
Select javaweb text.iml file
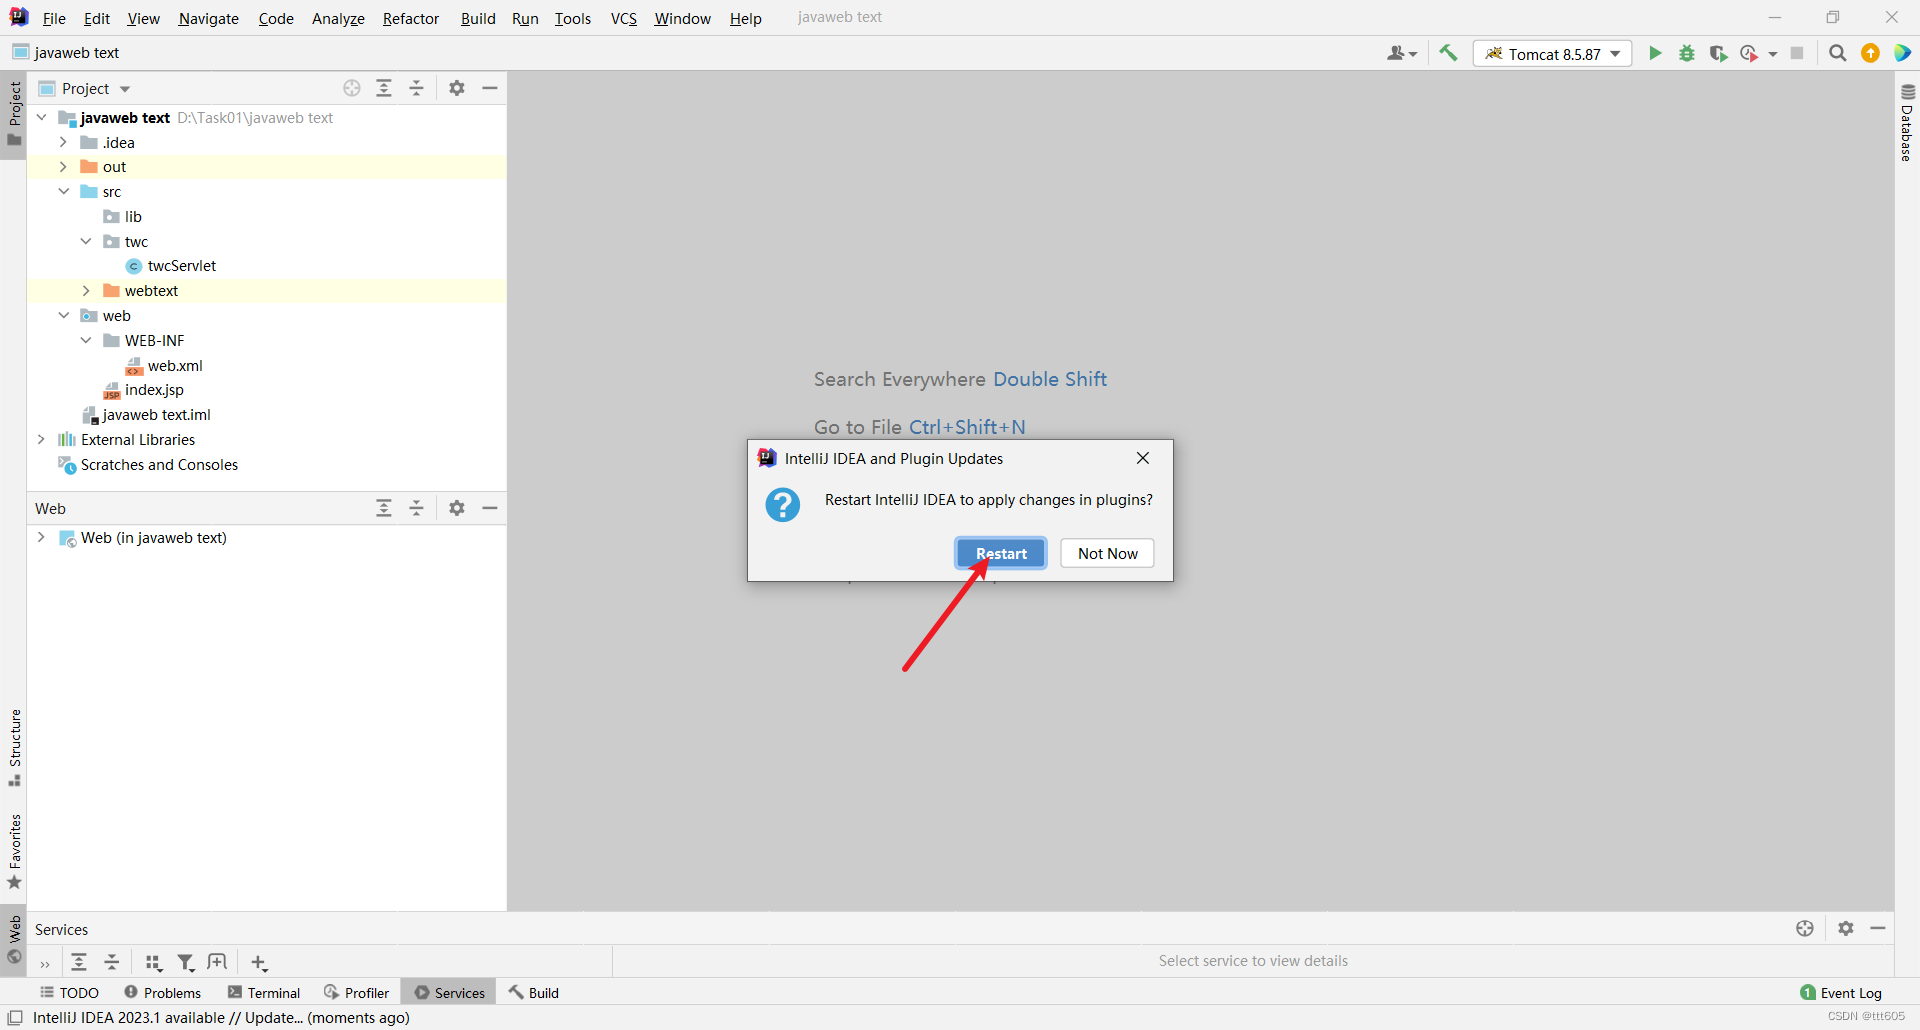[x=156, y=415]
